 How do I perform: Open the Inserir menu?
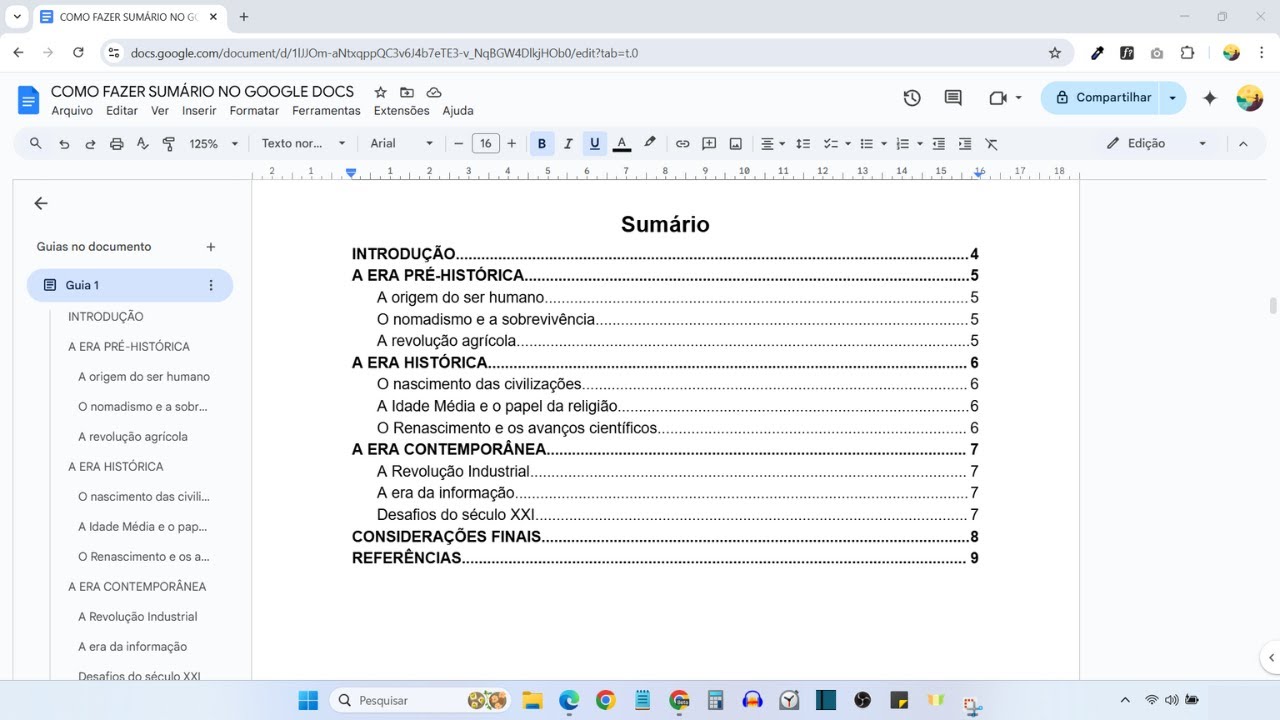[199, 111]
